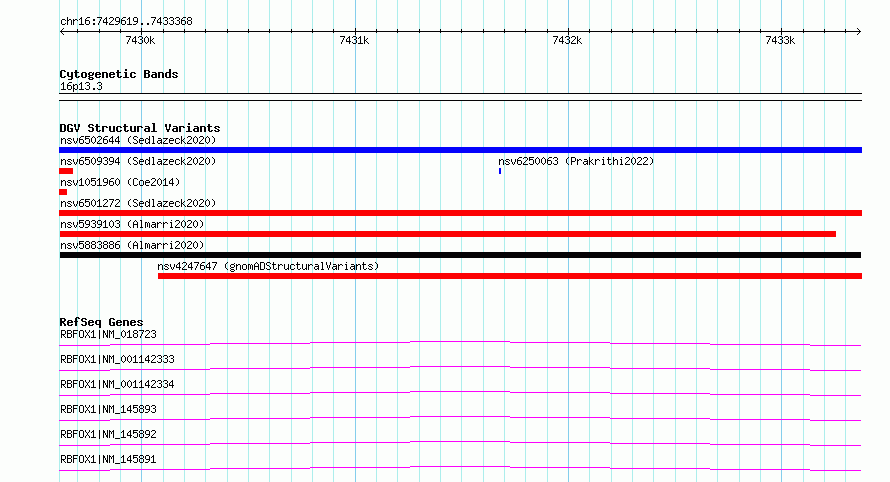Image resolution: width=890 pixels, height=482 pixels.
Task: Open the nsv5939103 (Almarri2020) label
Action: point(132,224)
